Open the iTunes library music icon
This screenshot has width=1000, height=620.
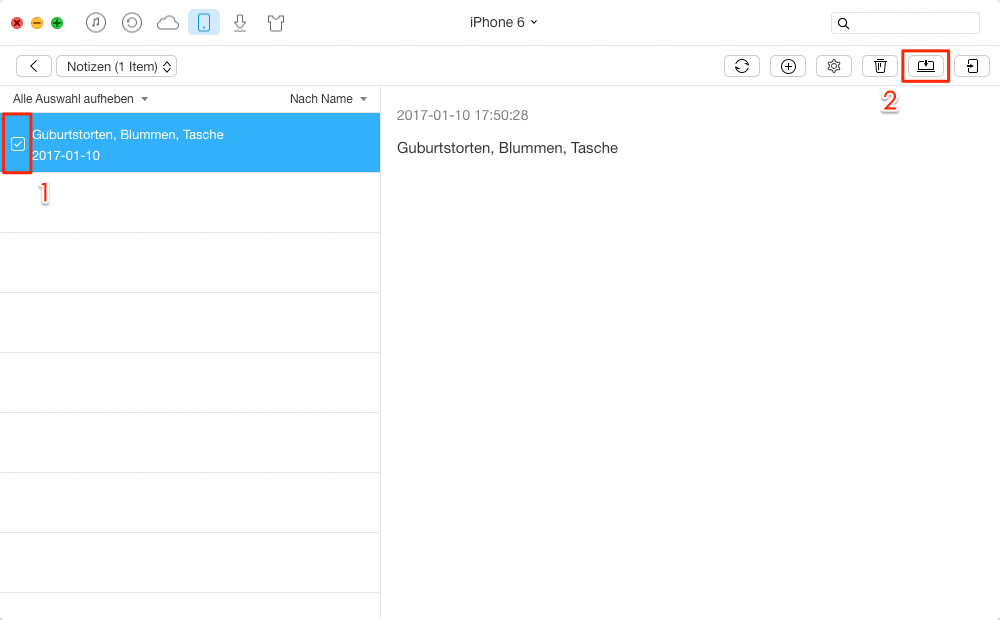coord(96,23)
